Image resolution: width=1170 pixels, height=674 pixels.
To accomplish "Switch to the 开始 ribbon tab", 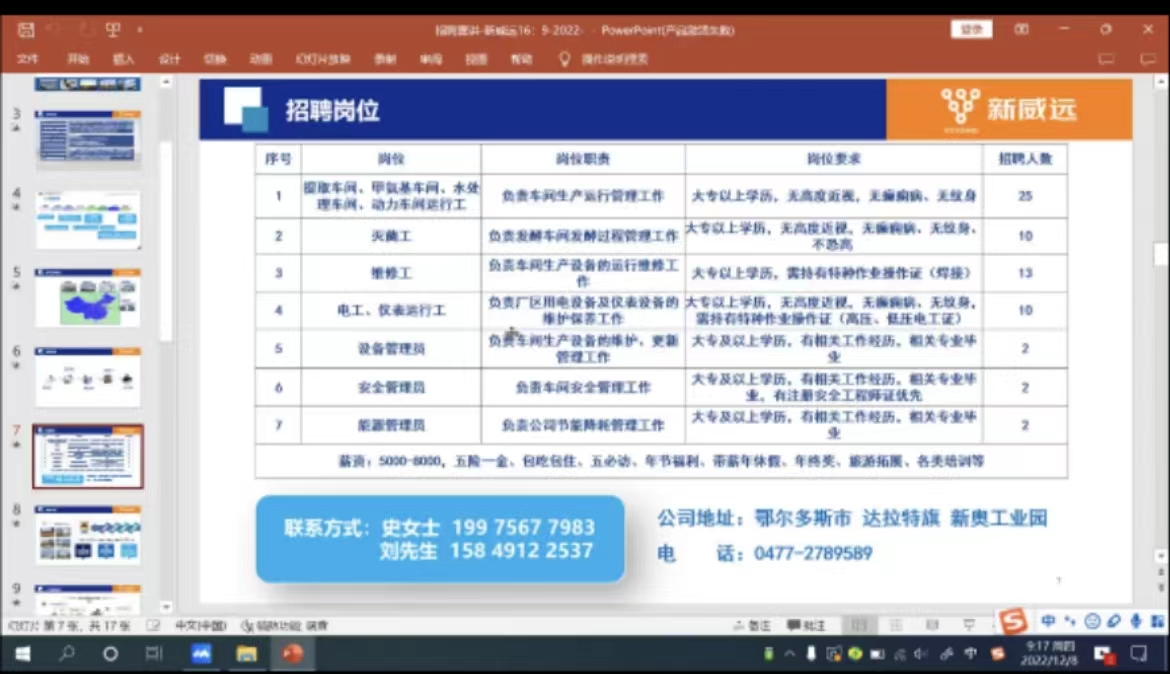I will tap(78, 59).
